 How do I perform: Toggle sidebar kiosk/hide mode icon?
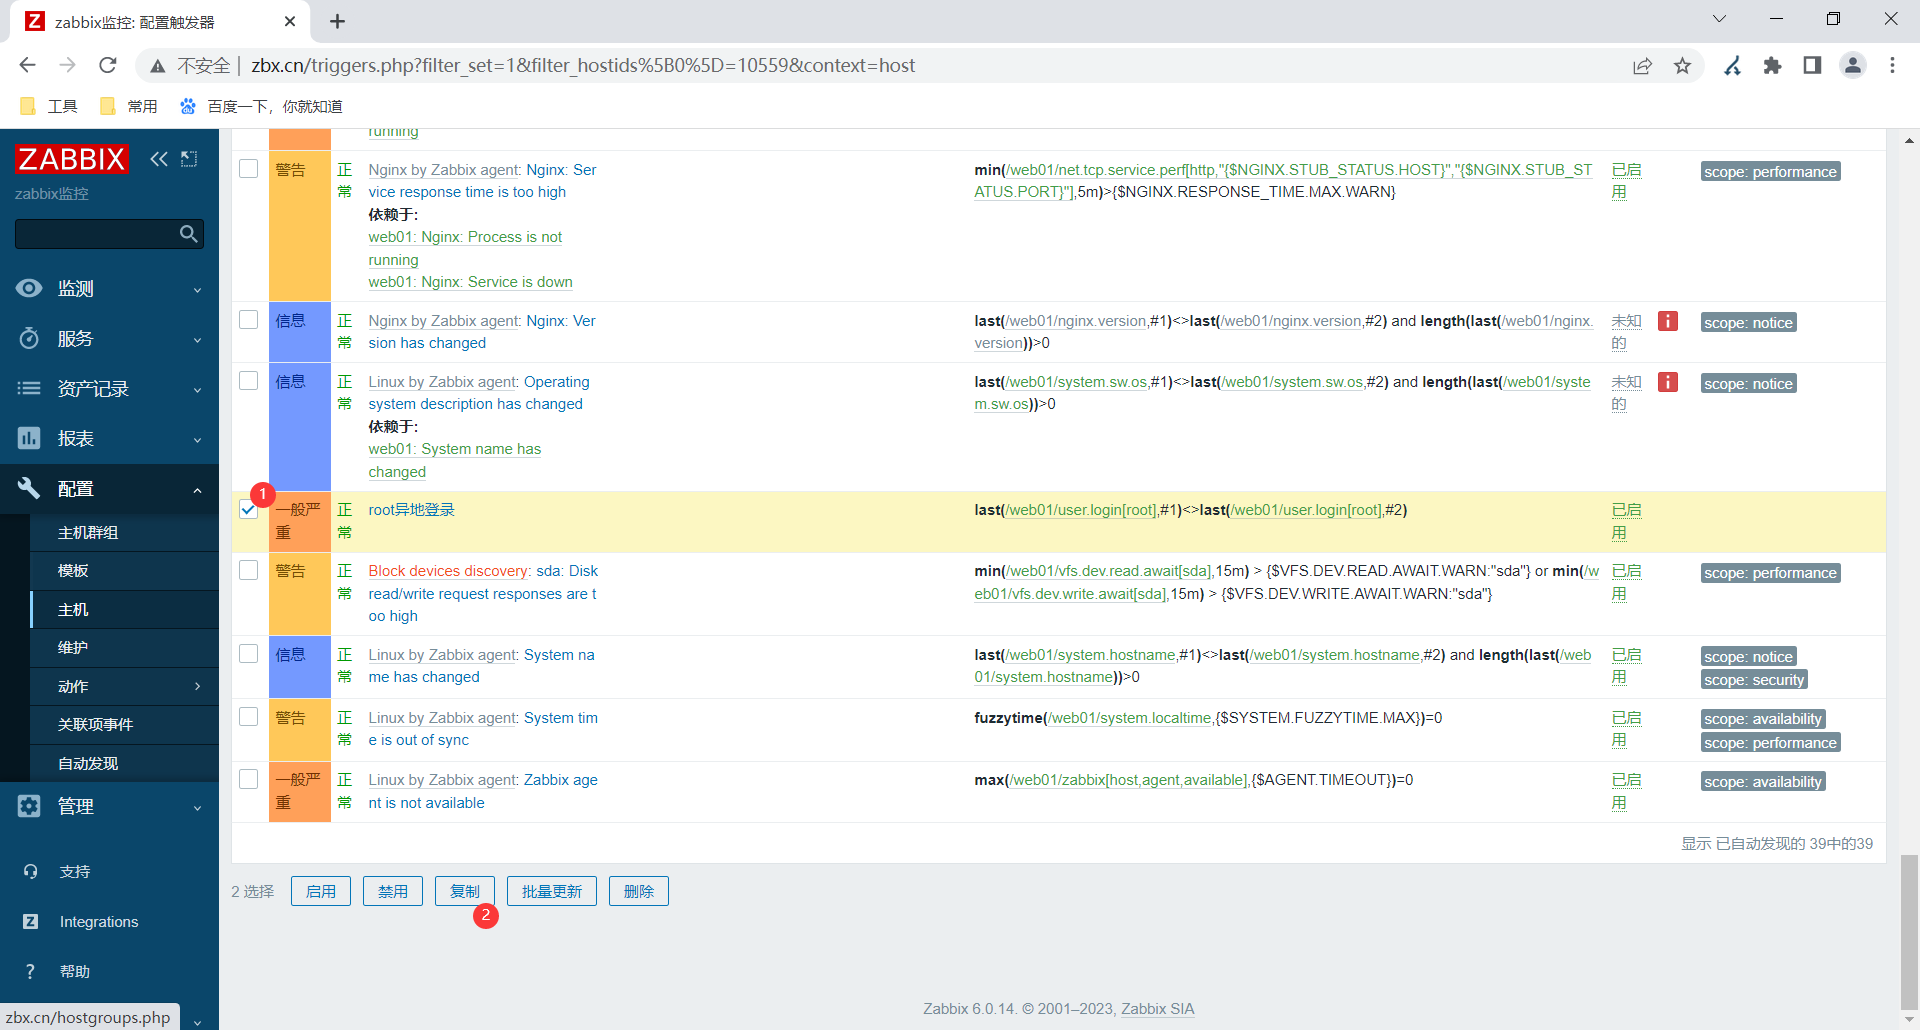point(189,159)
